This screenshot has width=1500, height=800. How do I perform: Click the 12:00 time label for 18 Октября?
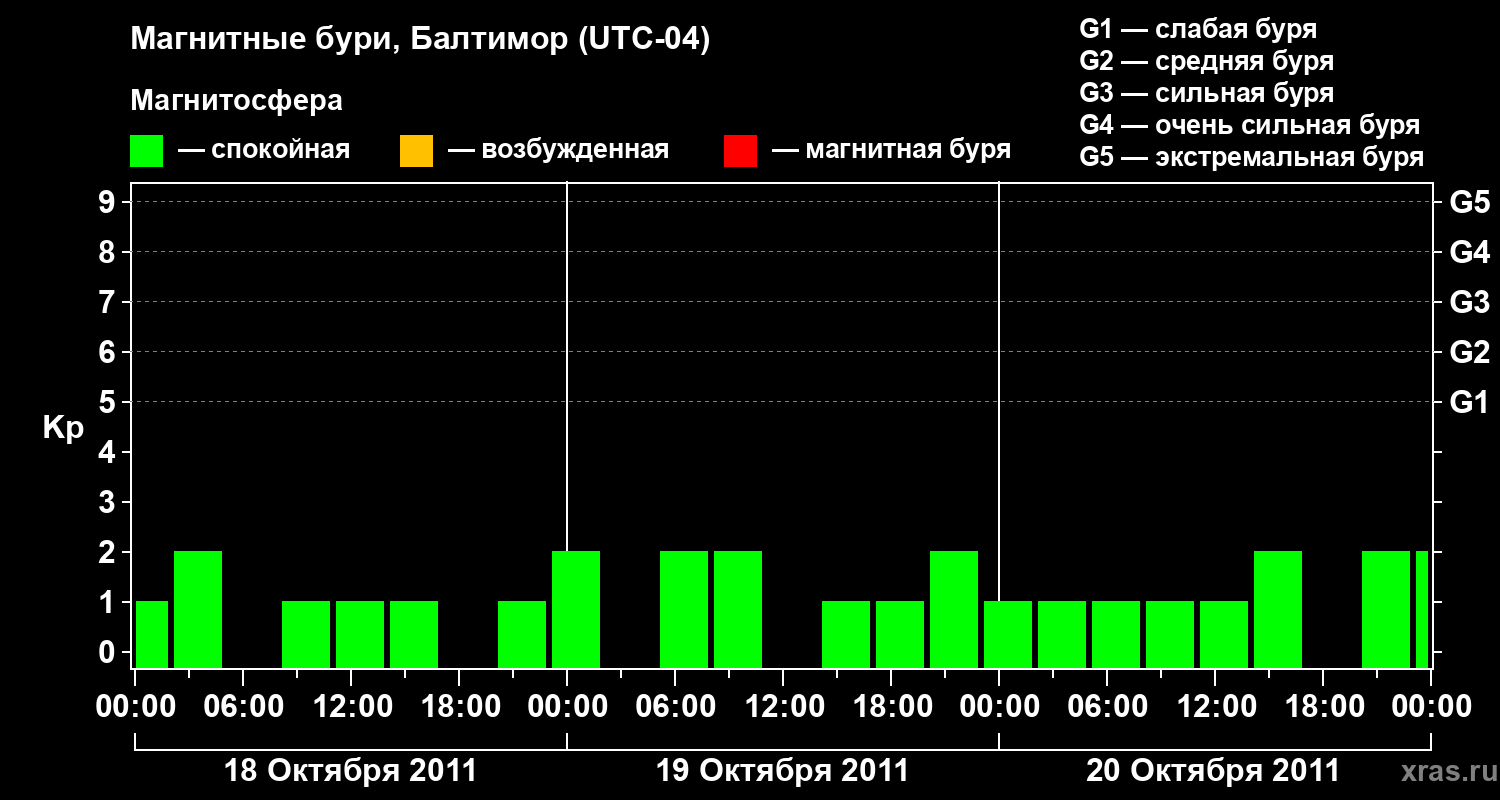coord(351,707)
